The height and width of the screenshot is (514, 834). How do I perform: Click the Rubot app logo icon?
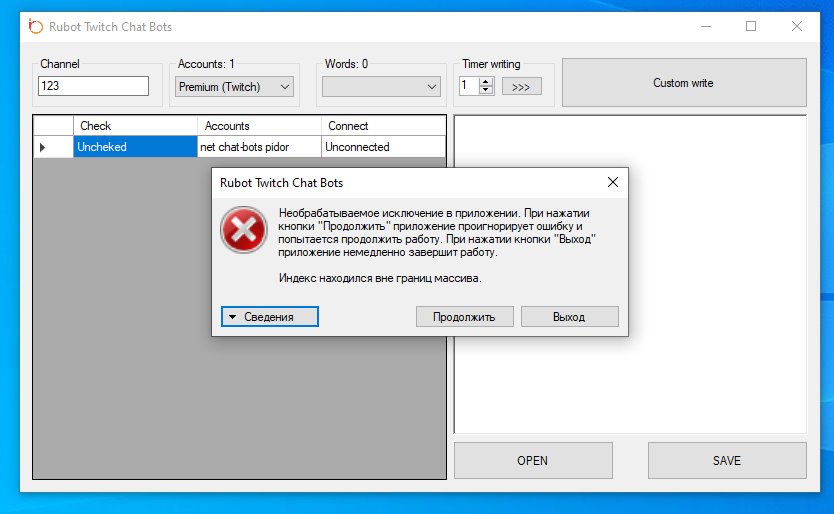[36, 26]
